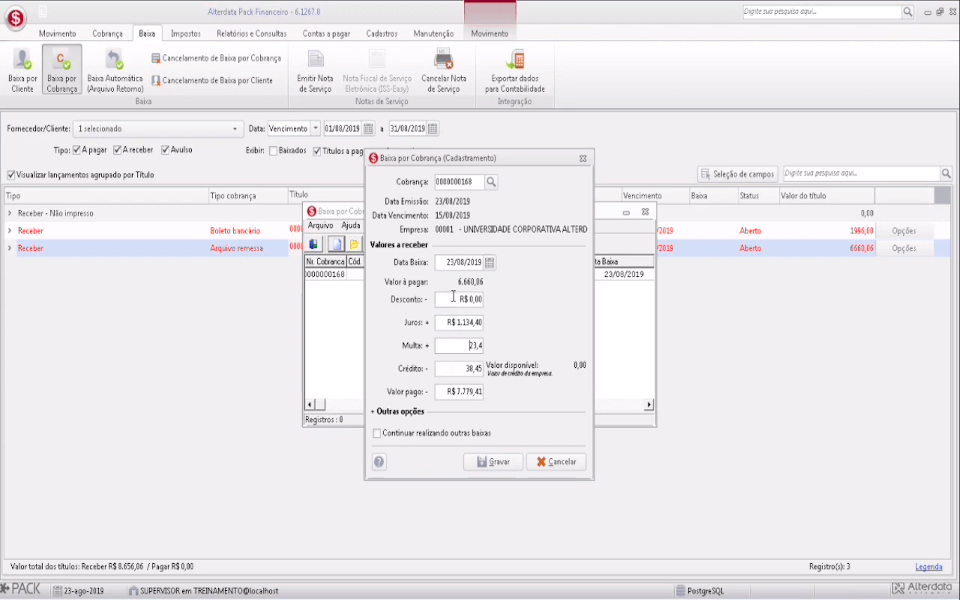Viewport: 960px width, 600px height.
Task: Toggle A pagar checkbox
Action: (77, 150)
